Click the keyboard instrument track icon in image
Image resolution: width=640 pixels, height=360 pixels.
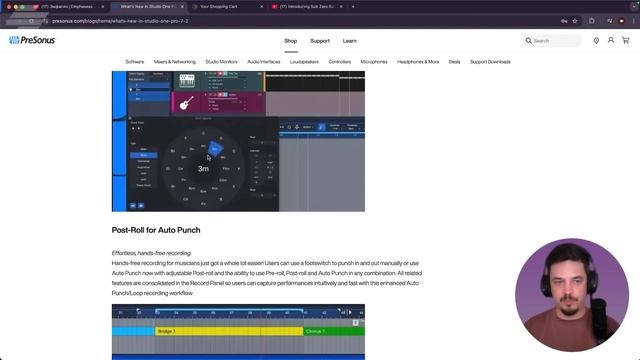coord(187,80)
